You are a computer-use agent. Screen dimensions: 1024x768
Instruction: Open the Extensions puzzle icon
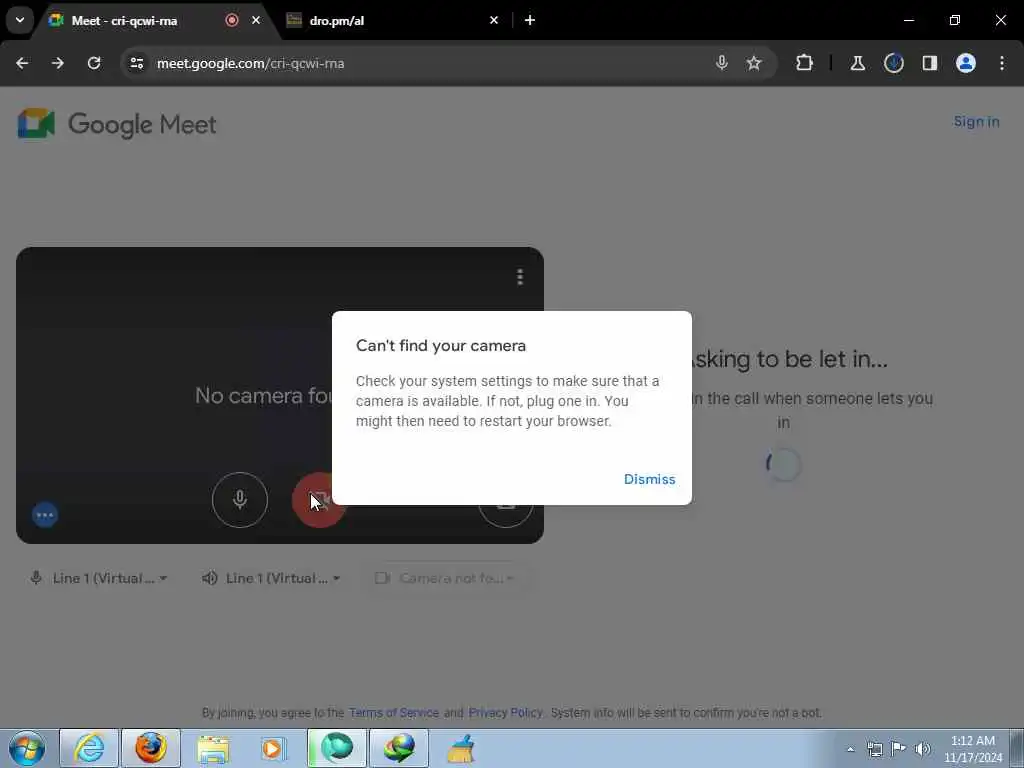[x=805, y=63]
